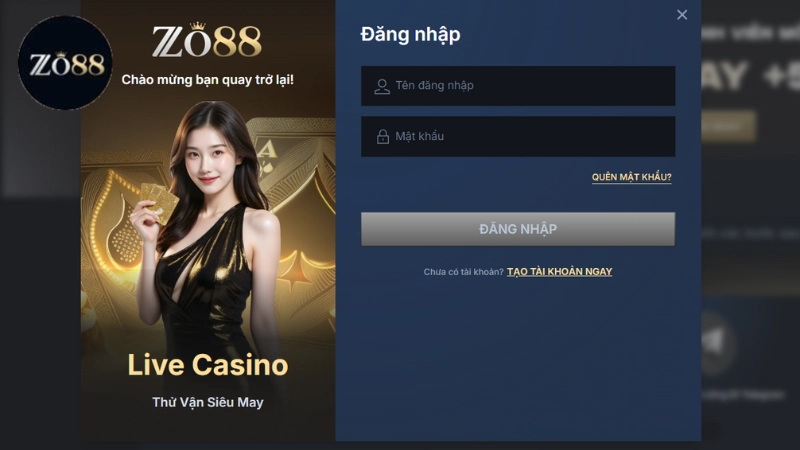Click the user silhouette icon in the username field

point(382,86)
